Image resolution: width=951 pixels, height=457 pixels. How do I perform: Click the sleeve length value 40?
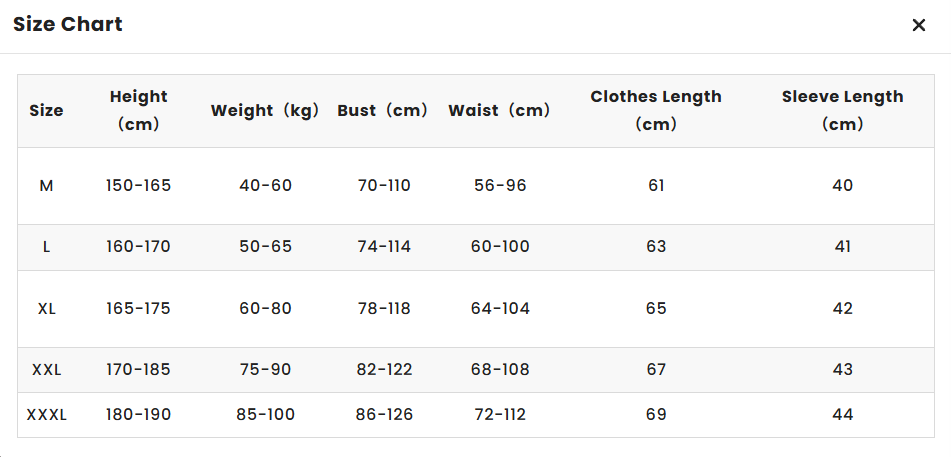coord(842,186)
